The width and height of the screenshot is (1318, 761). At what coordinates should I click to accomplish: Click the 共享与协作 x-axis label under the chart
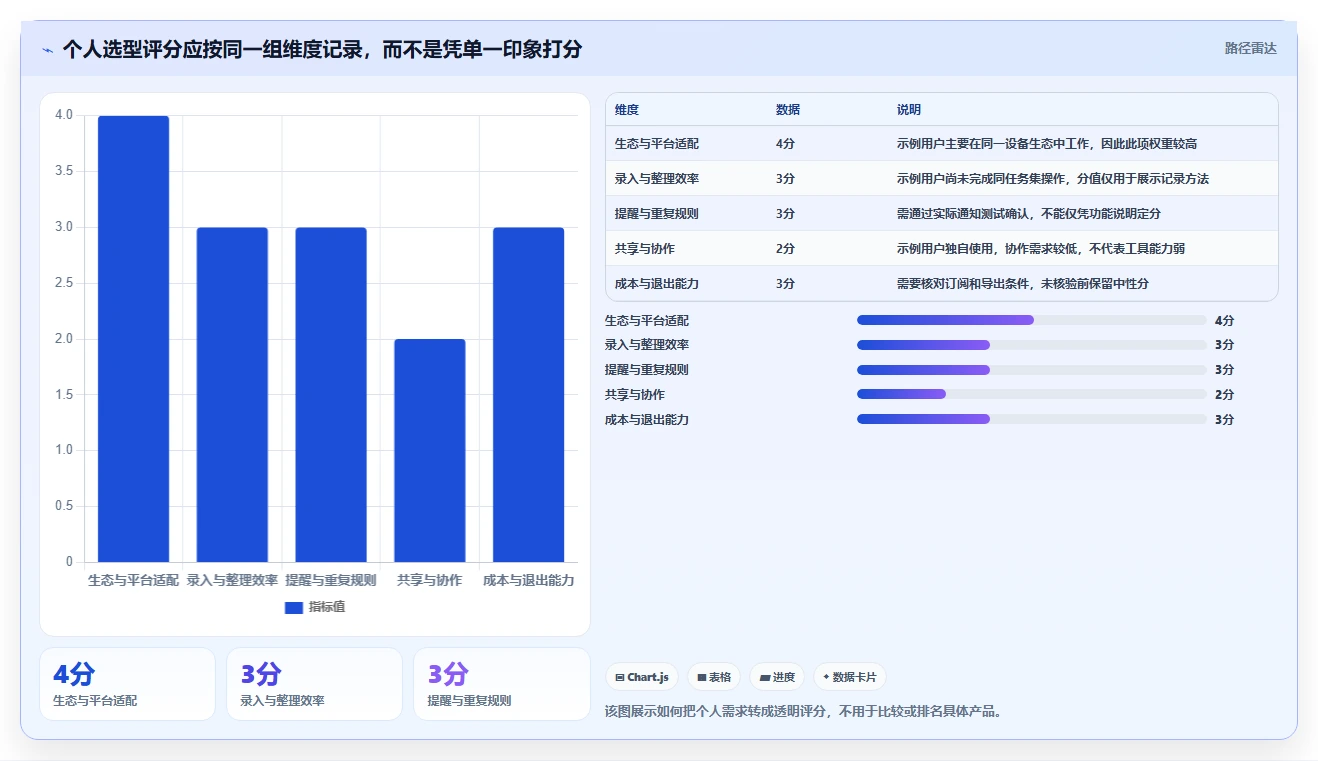pyautogui.click(x=430, y=580)
